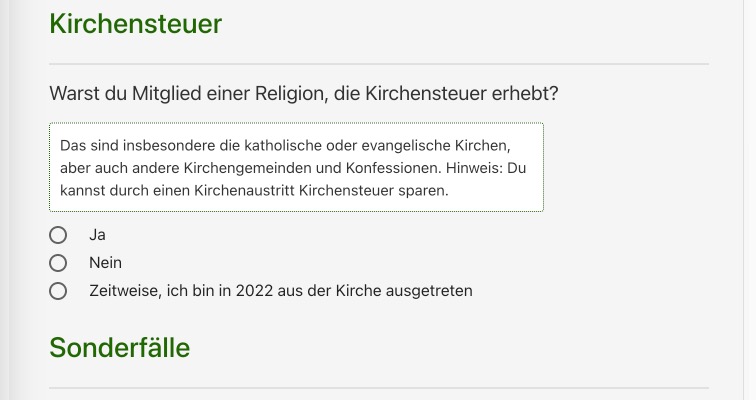Click the divider line below 'Kirchensteuer' heading
Viewport: 756px width, 400px height.
[378, 64]
